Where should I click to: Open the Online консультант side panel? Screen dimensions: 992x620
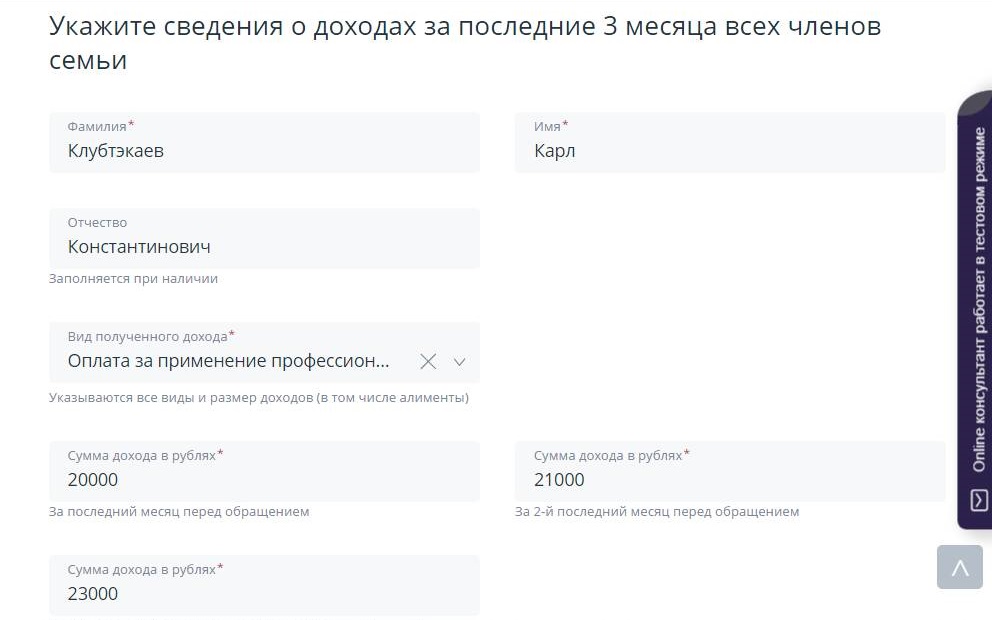978,300
